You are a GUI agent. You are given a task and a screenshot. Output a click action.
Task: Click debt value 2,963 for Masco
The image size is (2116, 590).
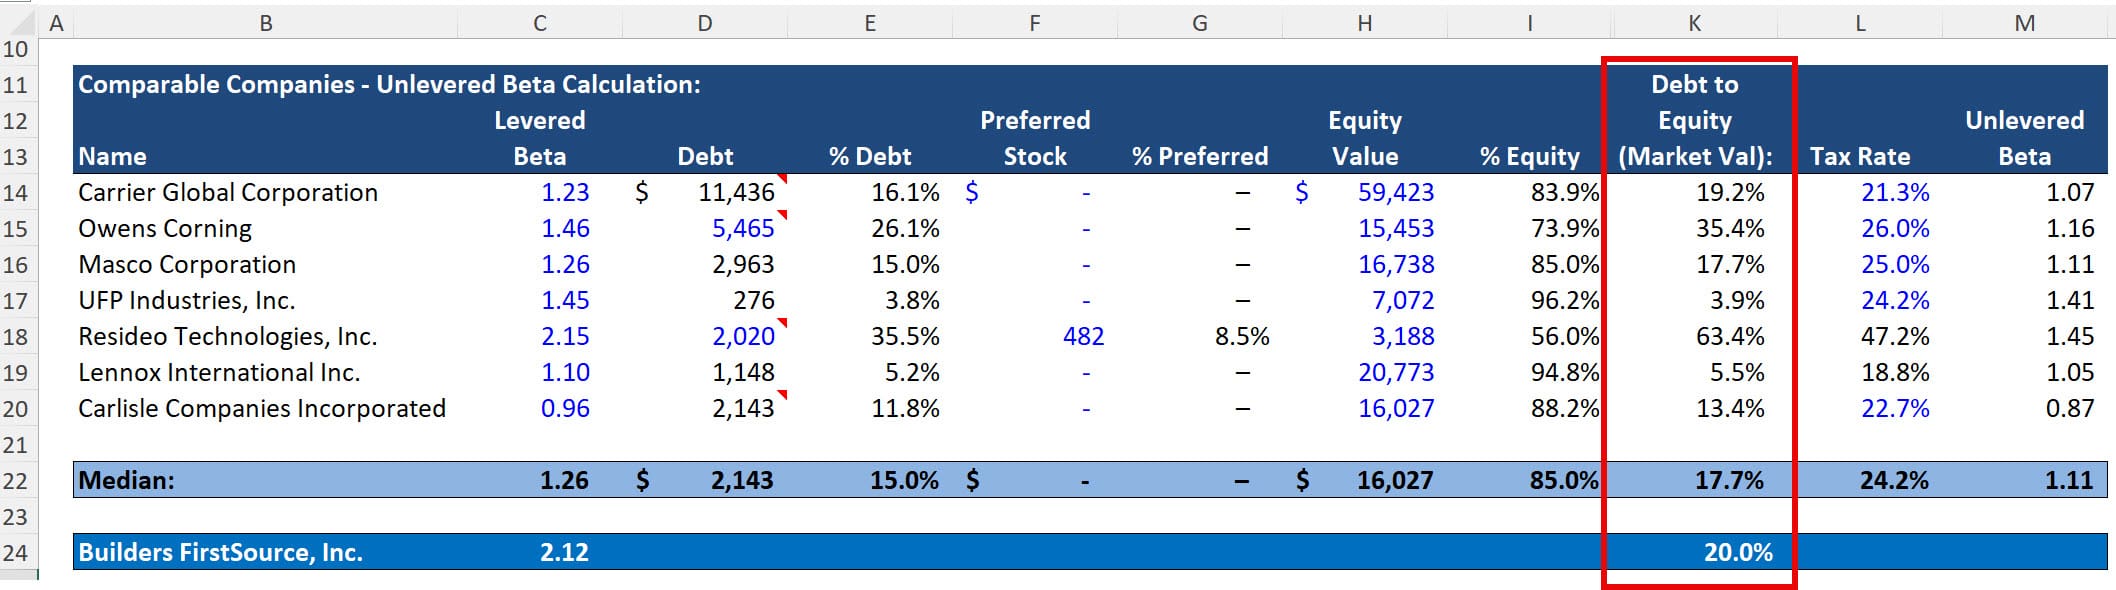pyautogui.click(x=743, y=264)
